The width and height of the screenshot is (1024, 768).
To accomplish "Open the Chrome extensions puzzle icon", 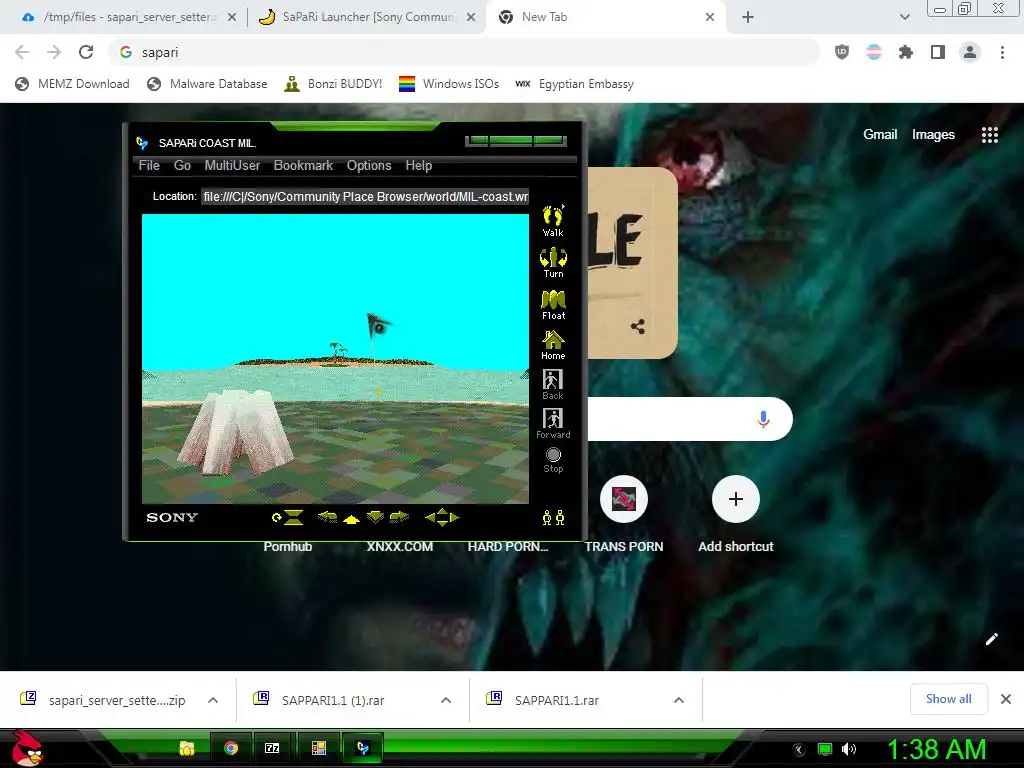I will point(905,52).
